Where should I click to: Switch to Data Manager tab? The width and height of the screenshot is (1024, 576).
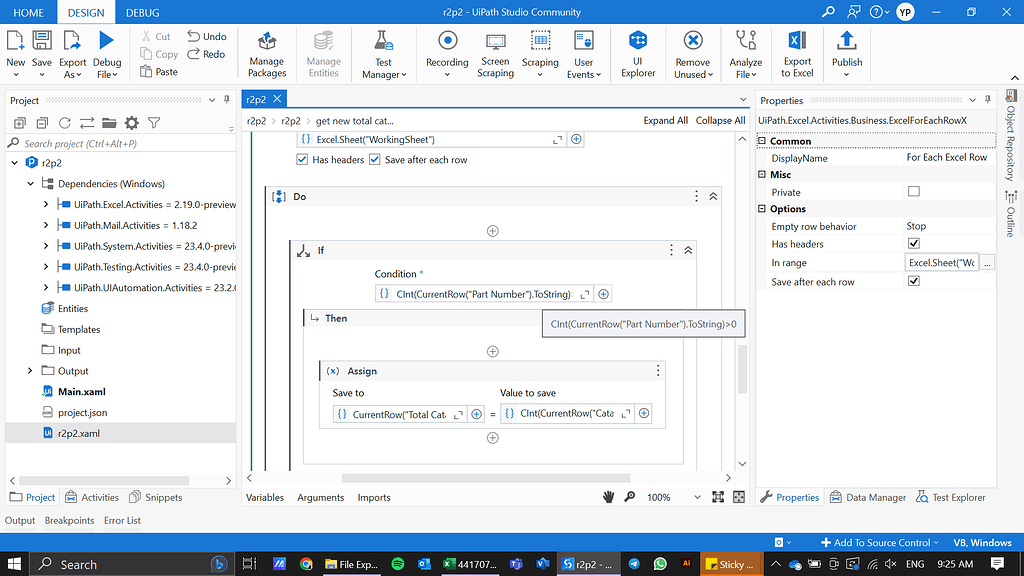(x=868, y=498)
